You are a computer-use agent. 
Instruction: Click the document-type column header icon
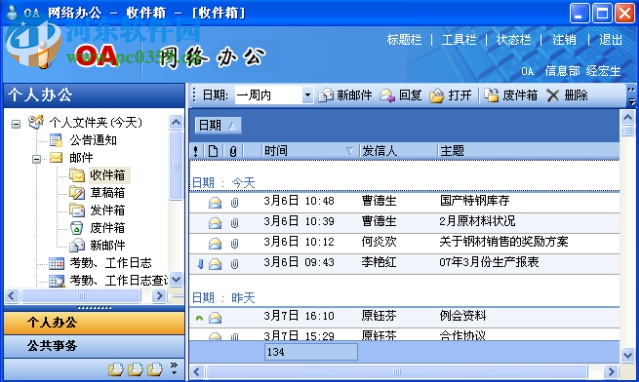point(213,151)
